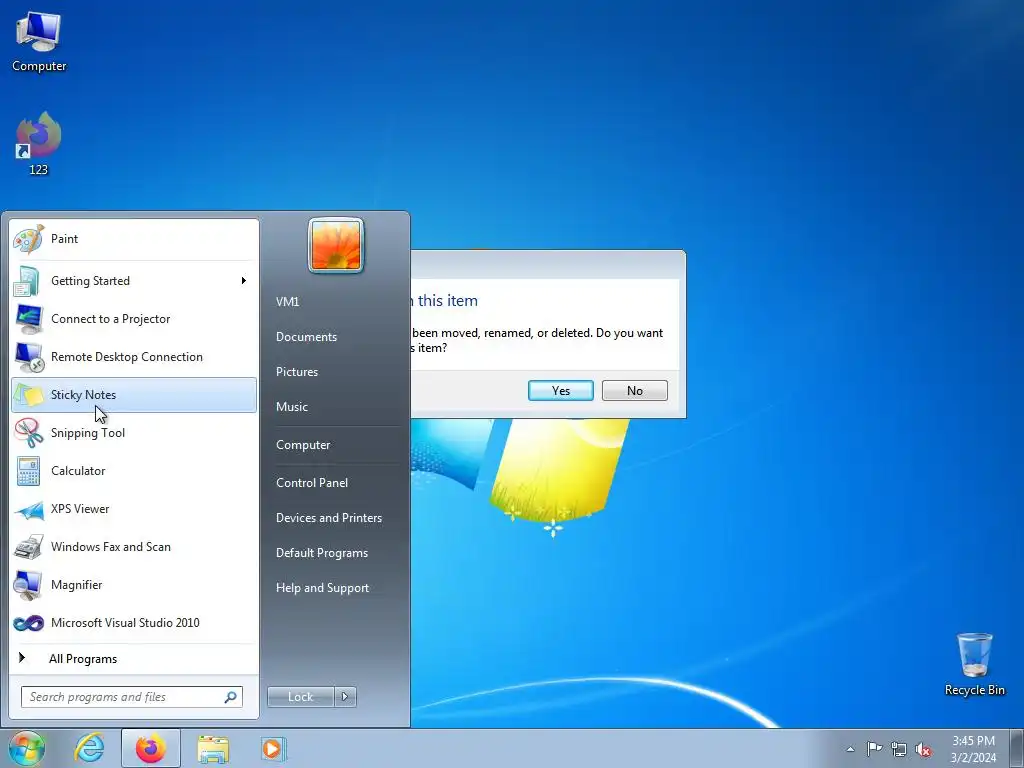This screenshot has height=768, width=1024.
Task: Select the Recycle Bin on desktop
Action: coord(974,664)
